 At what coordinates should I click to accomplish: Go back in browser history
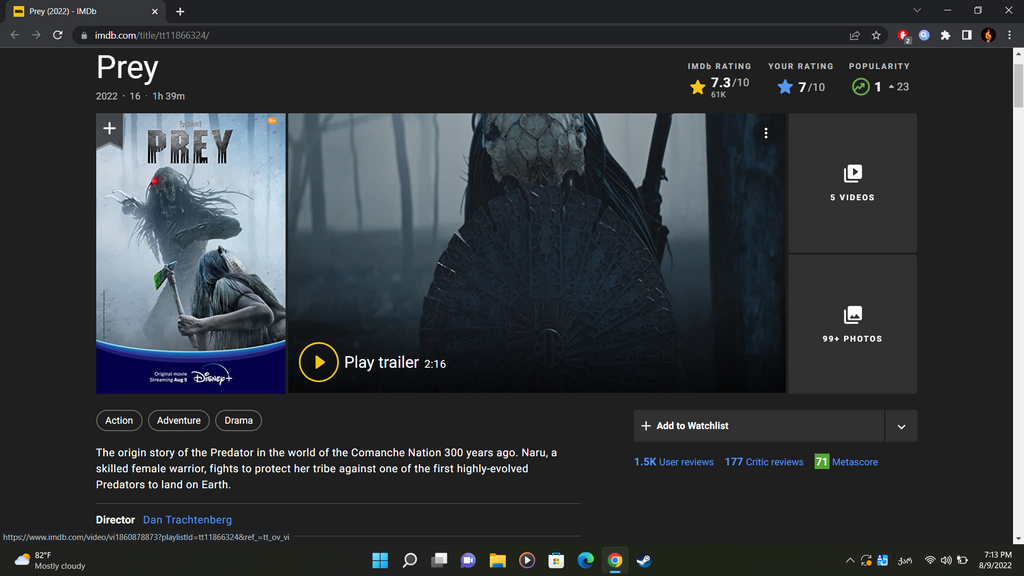pos(15,35)
